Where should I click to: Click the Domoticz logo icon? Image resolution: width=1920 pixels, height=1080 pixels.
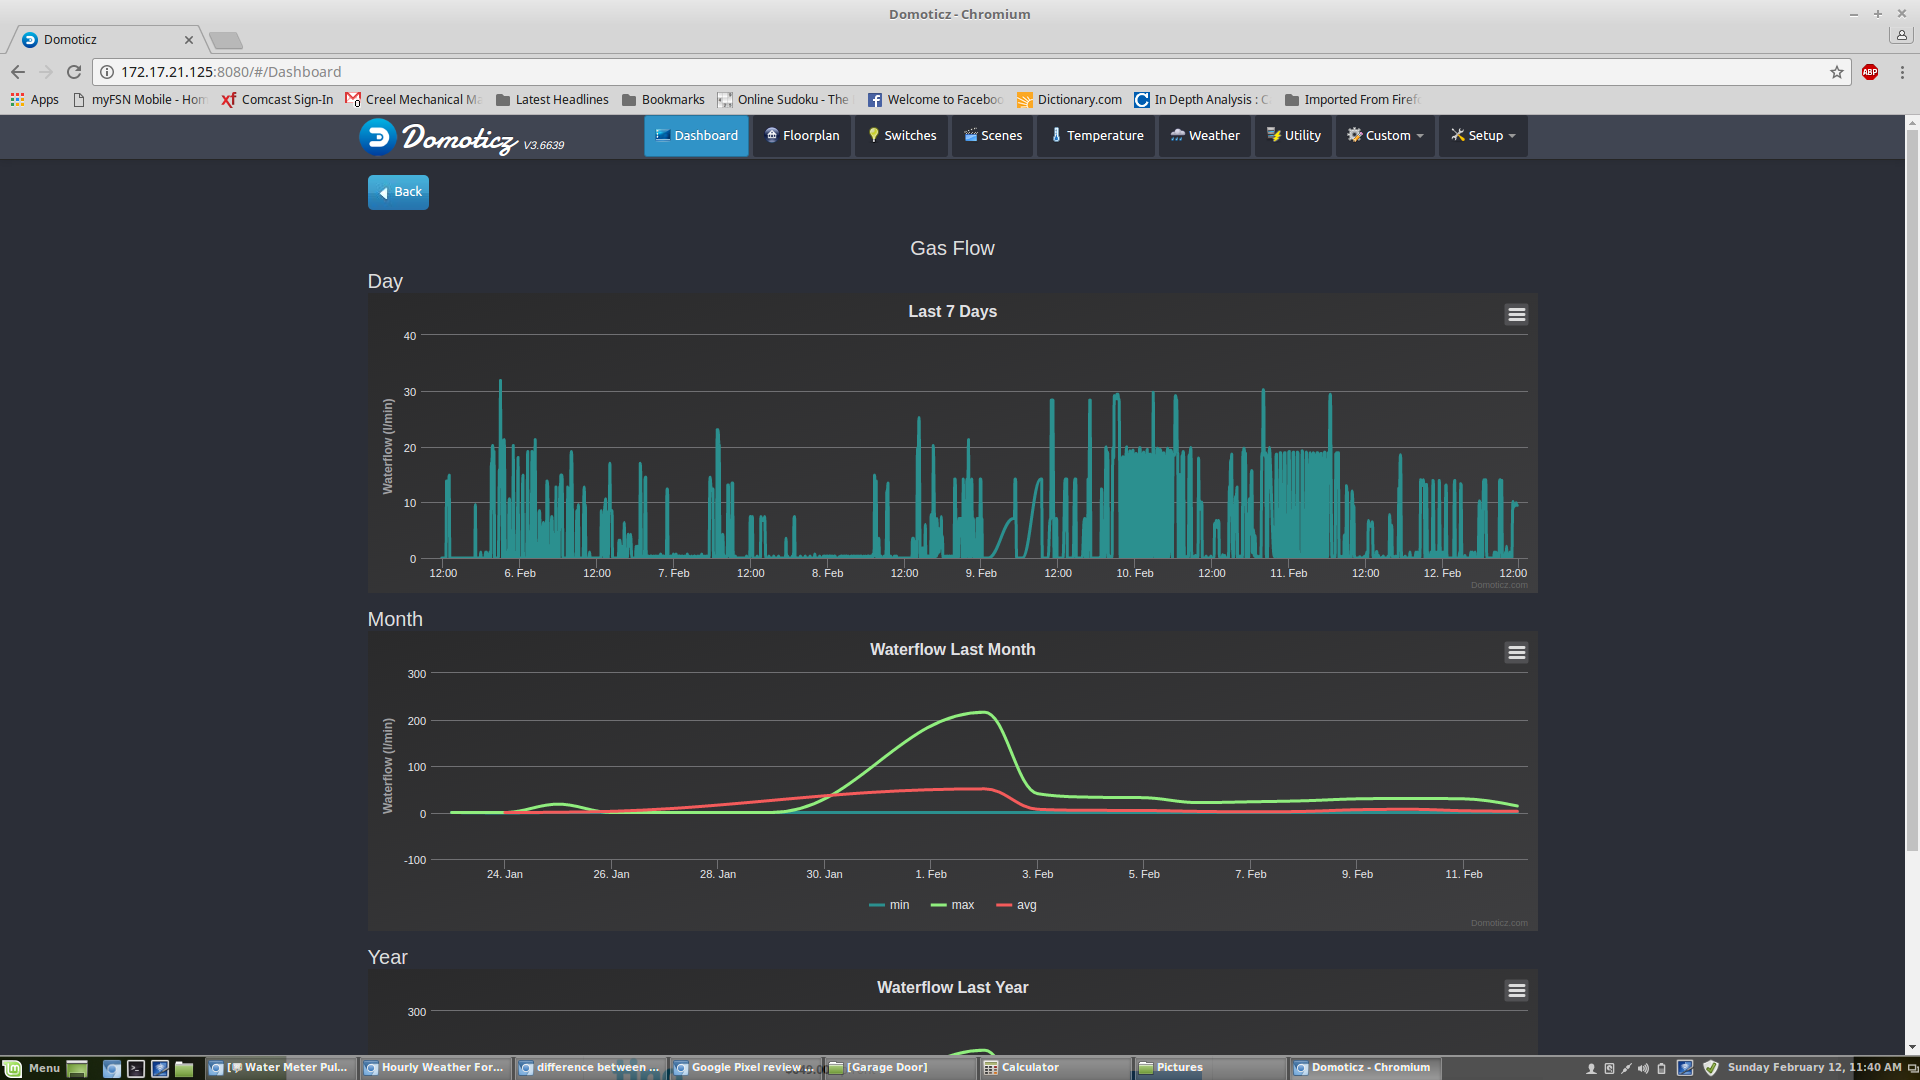point(378,136)
